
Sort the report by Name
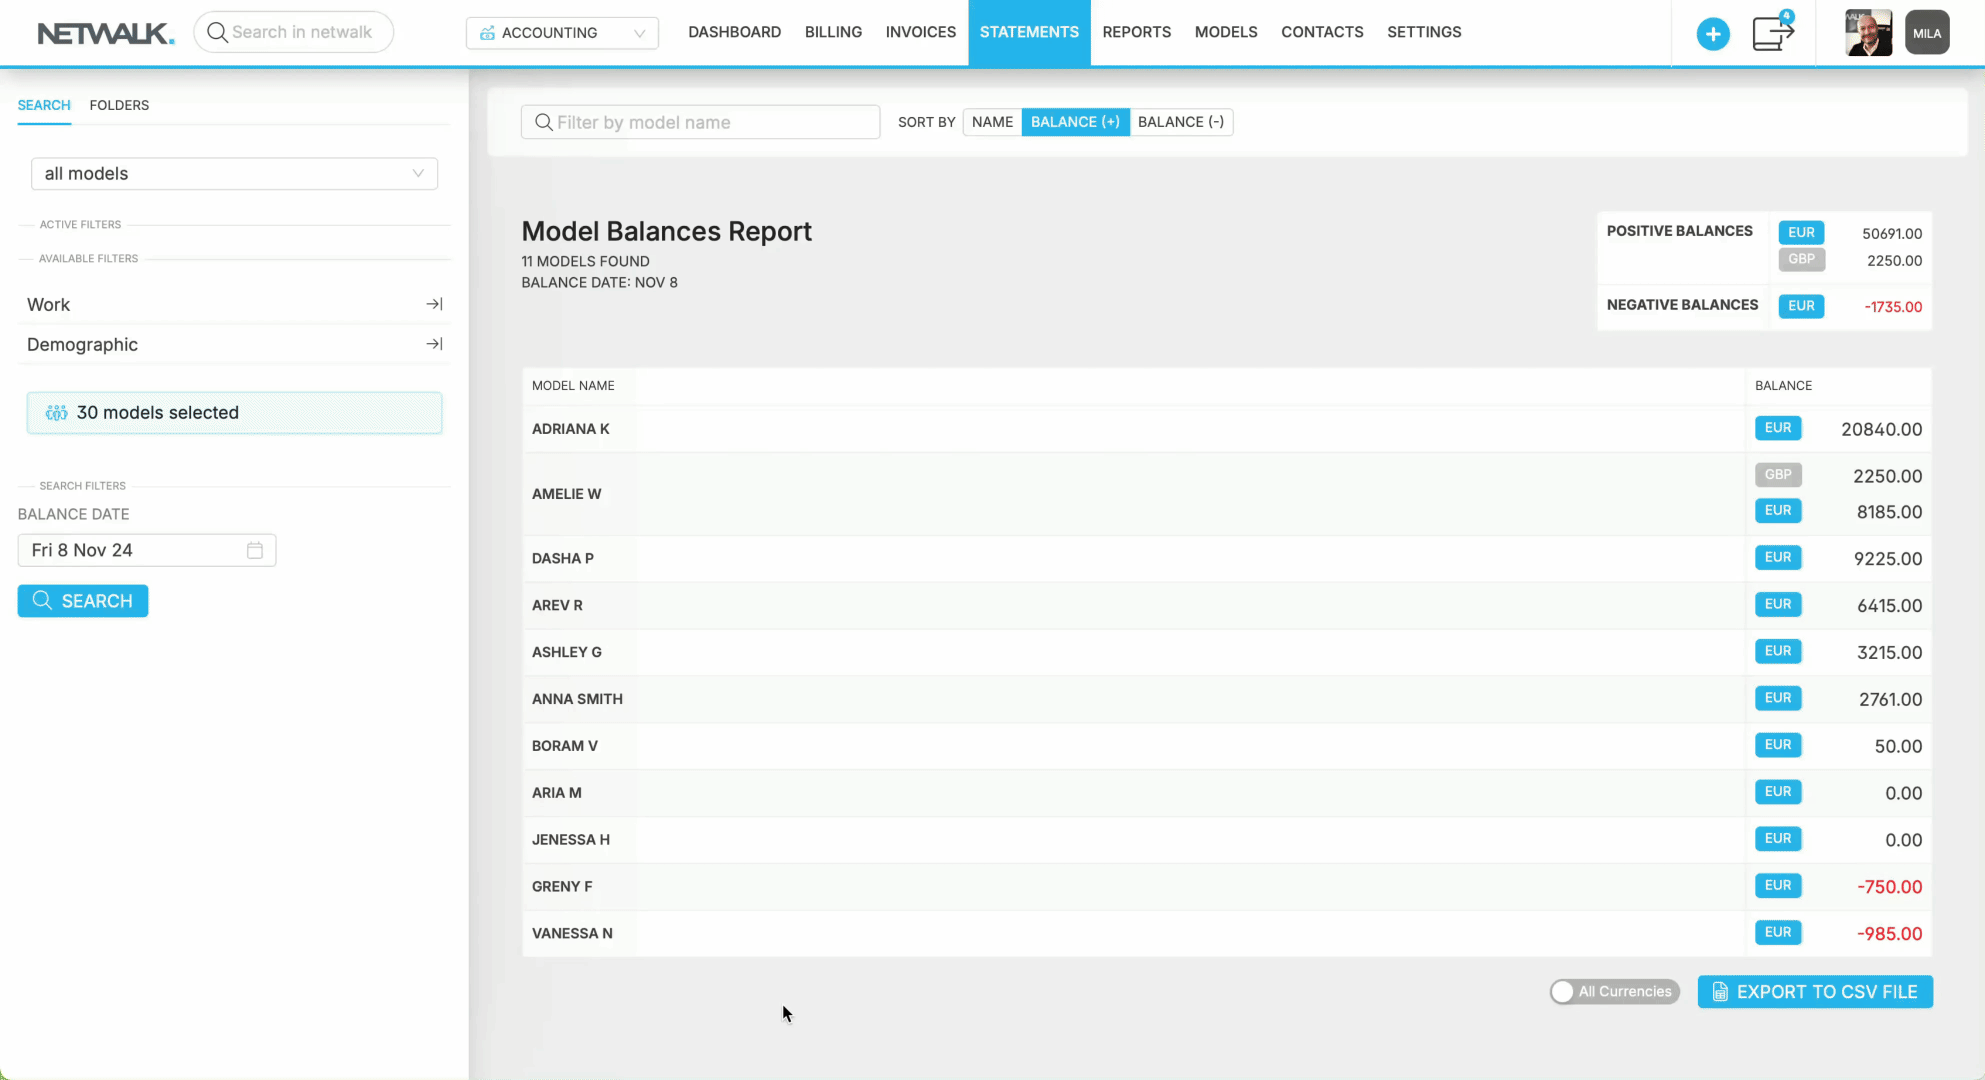[992, 122]
